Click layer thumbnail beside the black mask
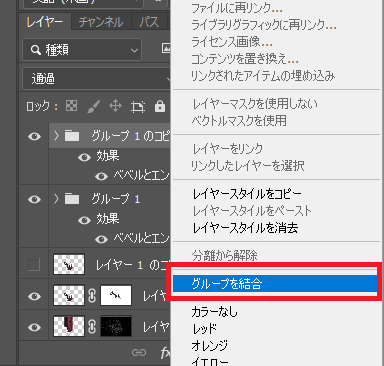This screenshot has height=366, width=384. (x=69, y=326)
